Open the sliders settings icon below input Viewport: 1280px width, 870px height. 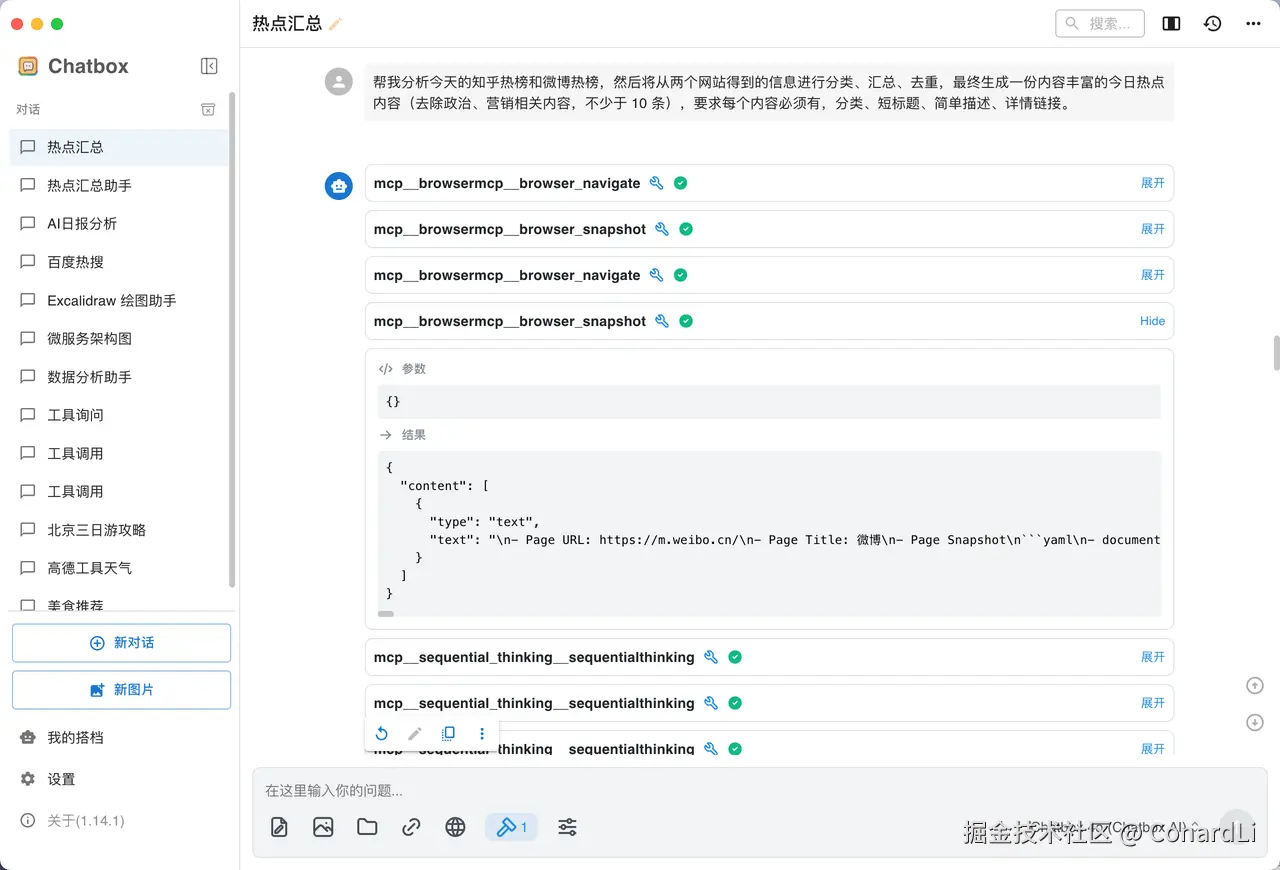(x=567, y=827)
